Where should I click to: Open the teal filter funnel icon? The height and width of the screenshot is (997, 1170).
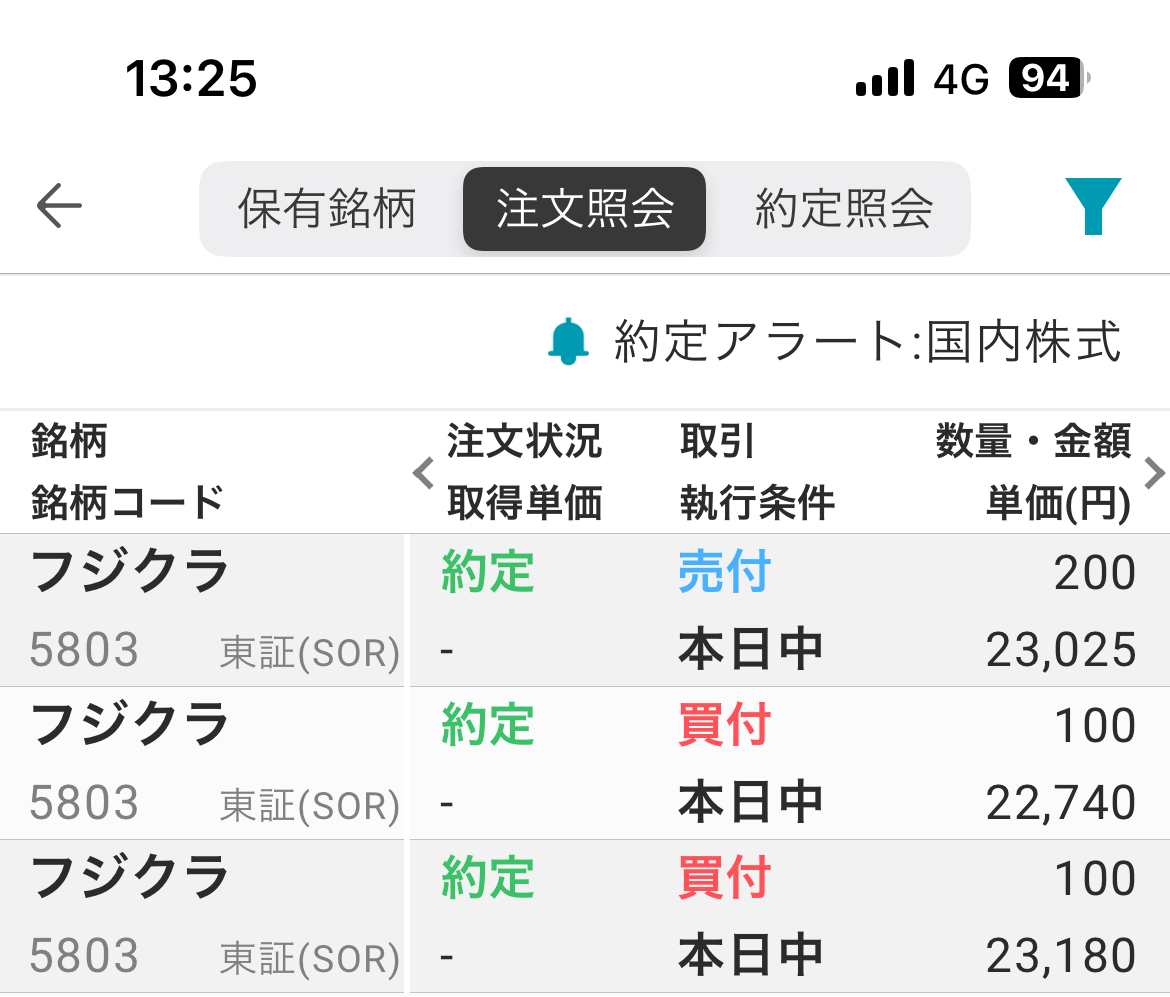[1092, 207]
